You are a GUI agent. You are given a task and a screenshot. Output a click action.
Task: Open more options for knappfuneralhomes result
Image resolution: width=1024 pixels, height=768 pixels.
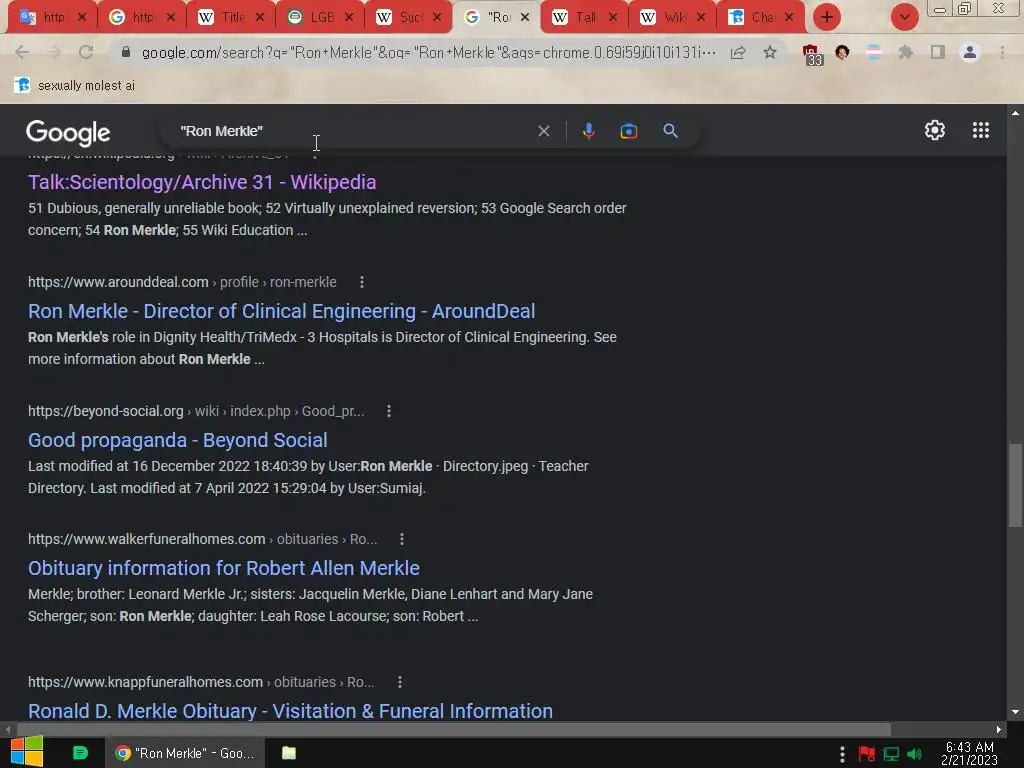[x=400, y=682]
